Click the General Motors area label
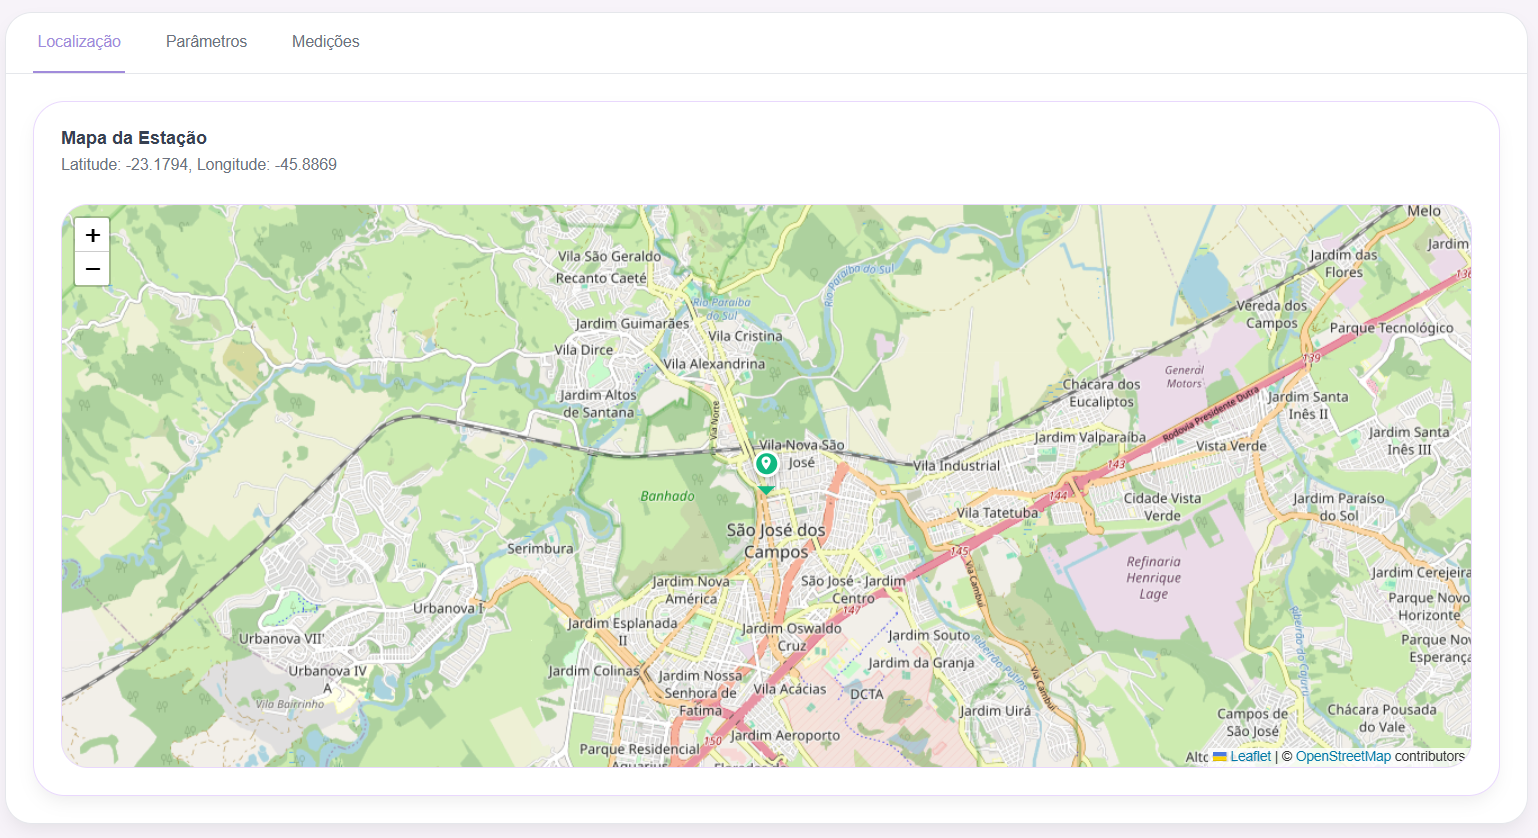Viewport: 1538px width, 838px height. coord(1184,377)
